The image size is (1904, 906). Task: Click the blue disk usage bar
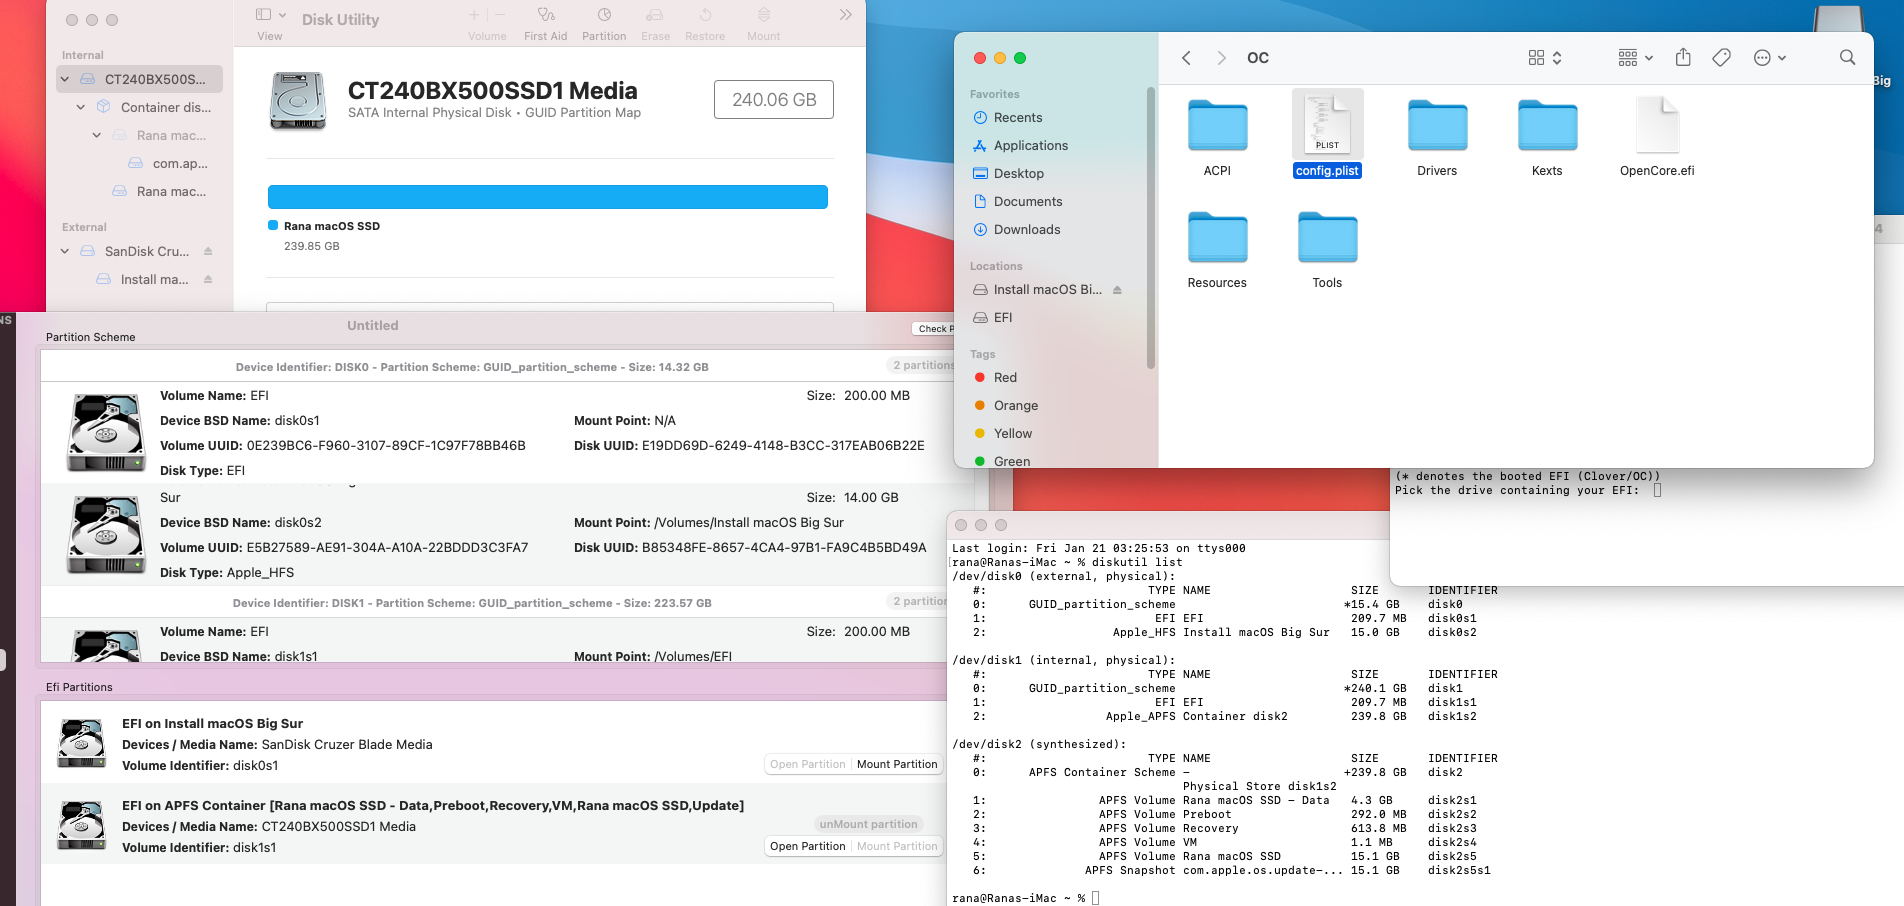pos(547,197)
